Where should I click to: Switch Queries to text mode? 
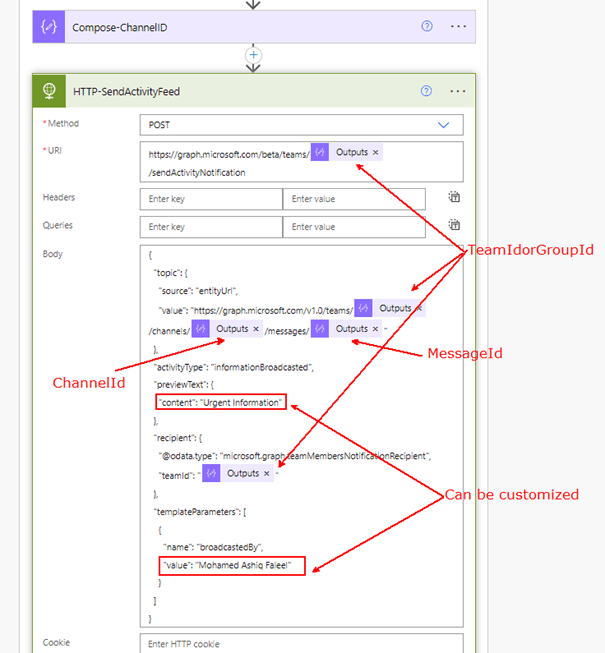[454, 226]
